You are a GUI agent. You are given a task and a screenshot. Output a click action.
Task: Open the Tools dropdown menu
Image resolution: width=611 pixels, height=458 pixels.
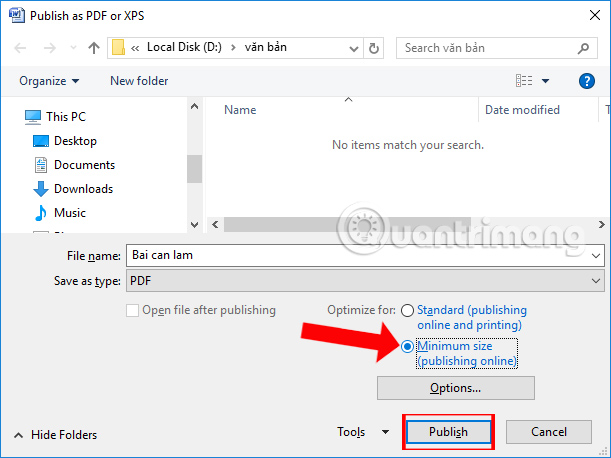(x=363, y=432)
